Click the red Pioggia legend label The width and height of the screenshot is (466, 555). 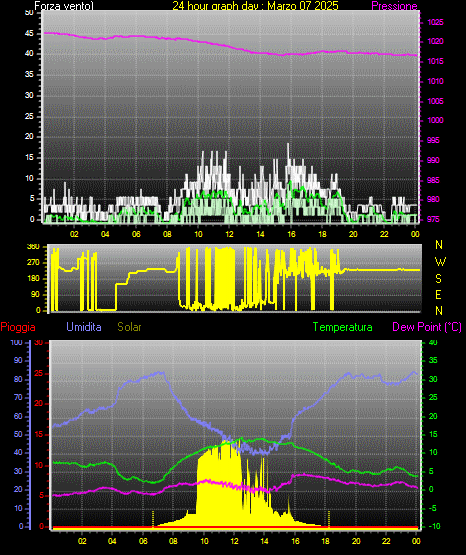[18, 327]
